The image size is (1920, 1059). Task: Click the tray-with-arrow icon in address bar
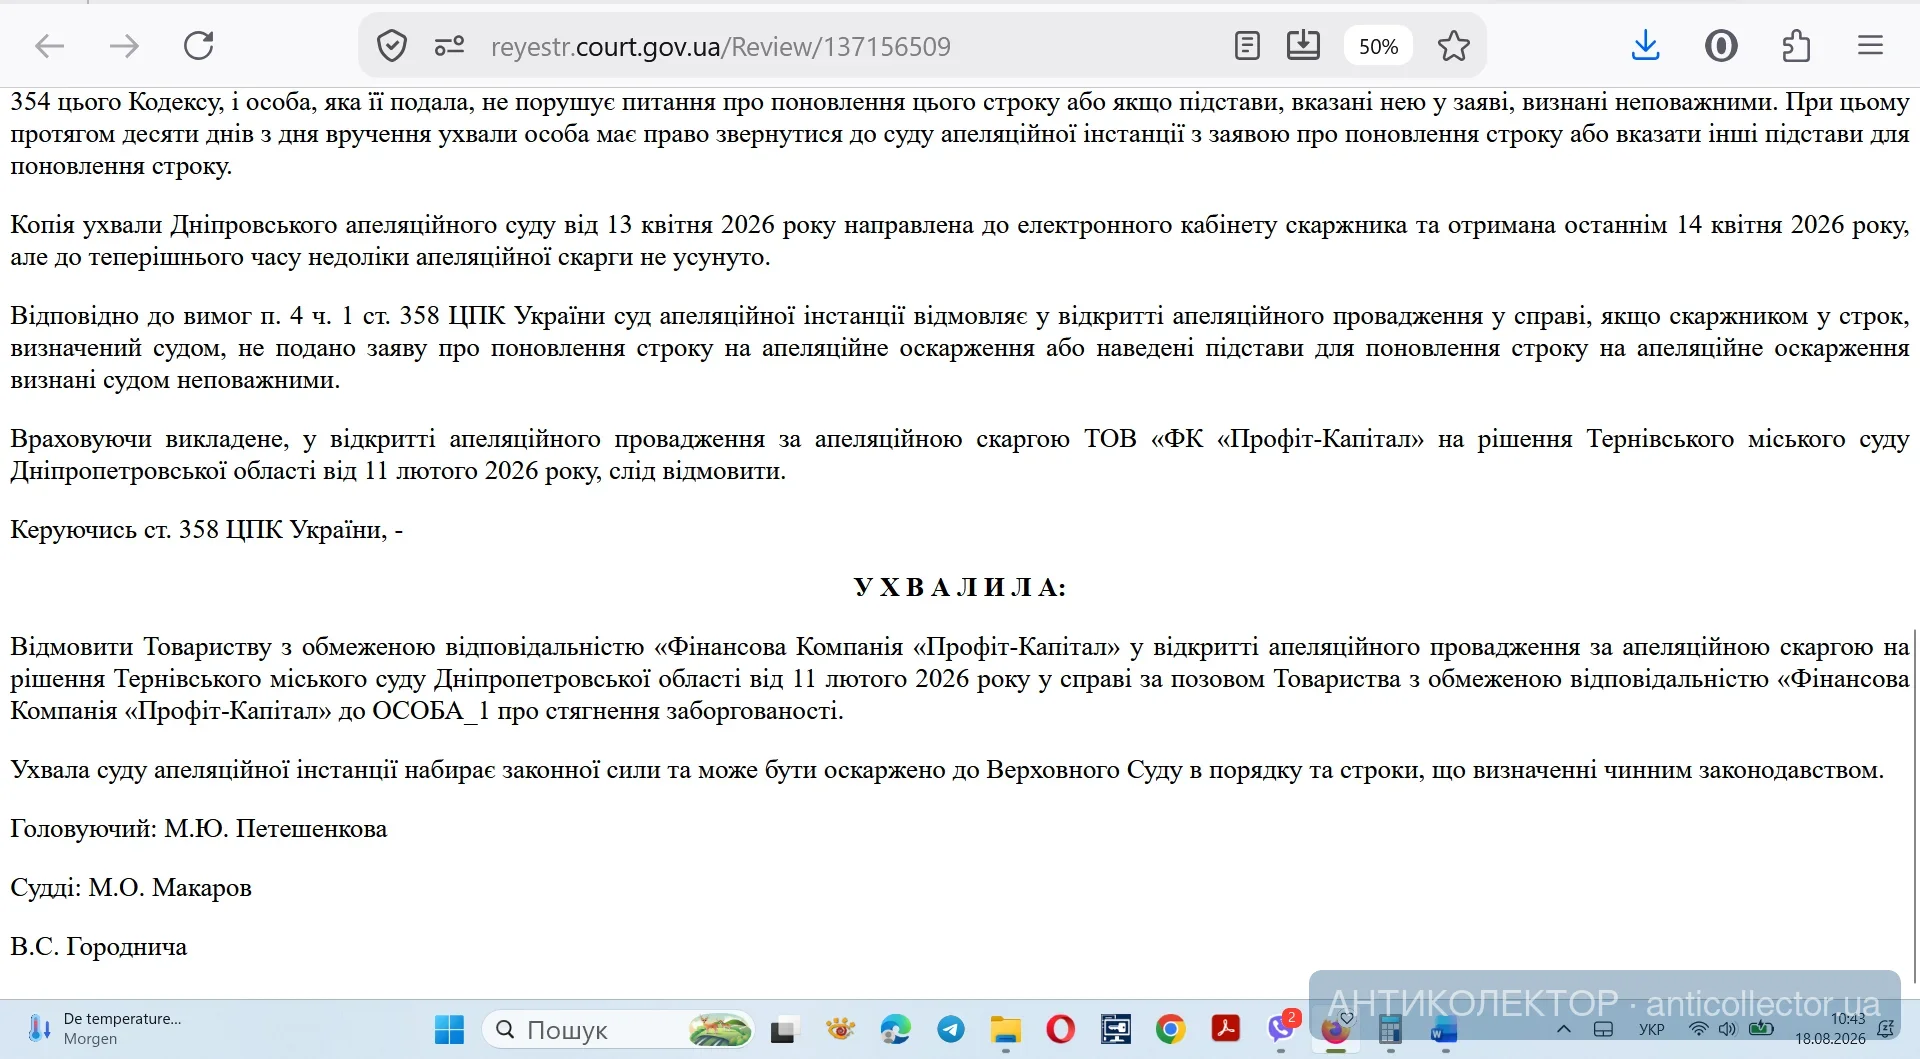pyautogui.click(x=1303, y=45)
